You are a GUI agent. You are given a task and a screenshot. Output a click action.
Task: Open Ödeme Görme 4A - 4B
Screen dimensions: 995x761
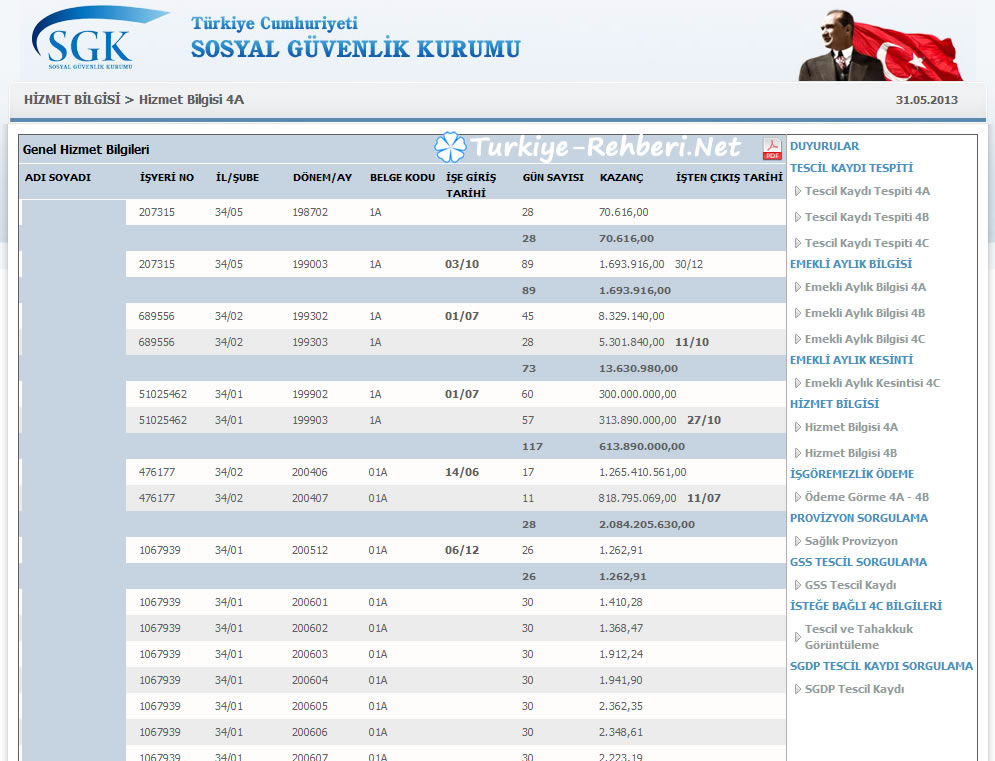click(867, 497)
